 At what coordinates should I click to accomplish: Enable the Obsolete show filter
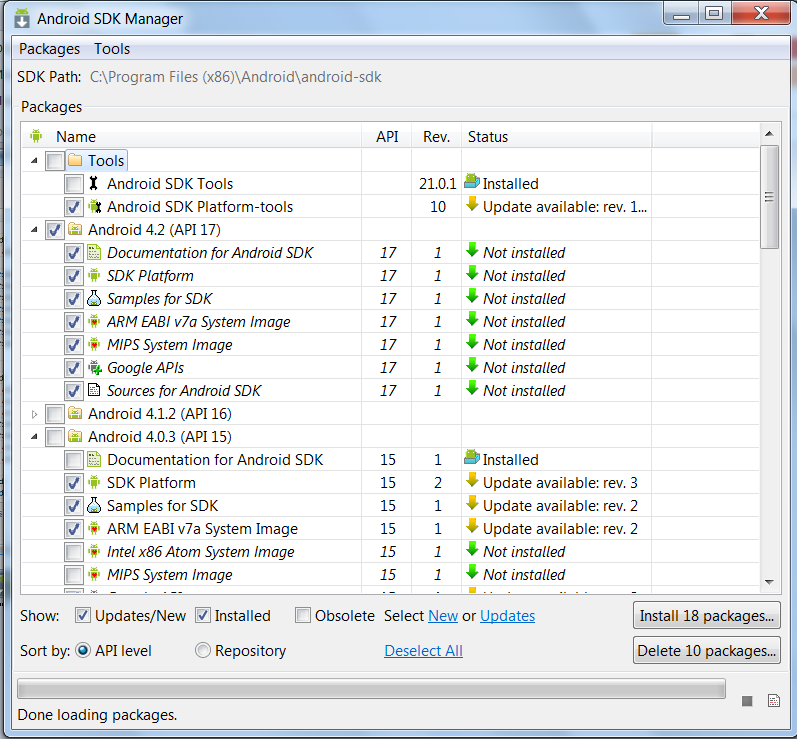(303, 615)
